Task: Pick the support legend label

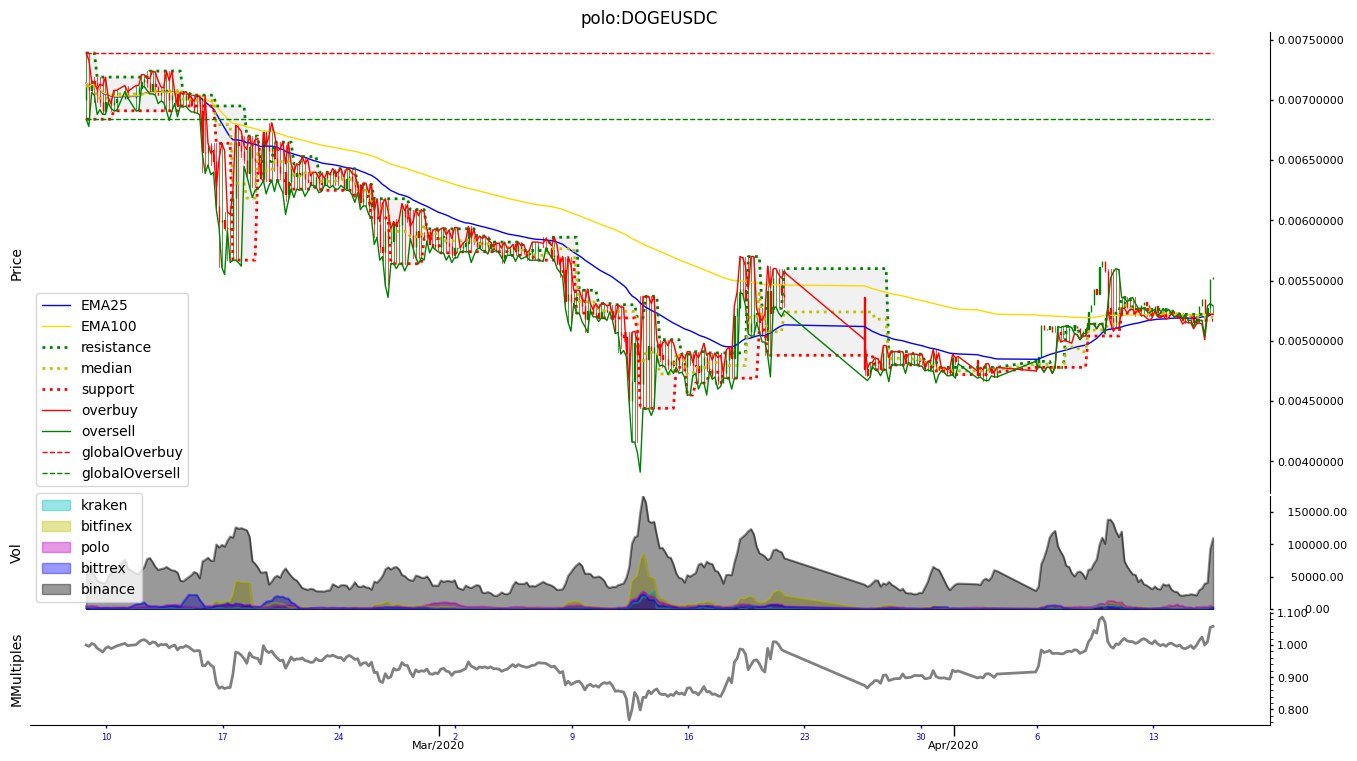Action: pos(108,389)
